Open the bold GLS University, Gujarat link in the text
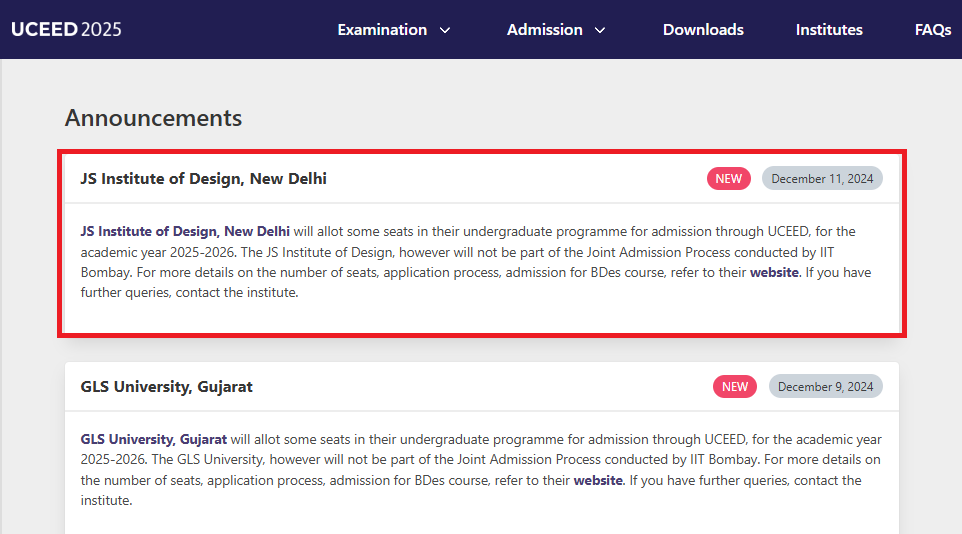 154,439
